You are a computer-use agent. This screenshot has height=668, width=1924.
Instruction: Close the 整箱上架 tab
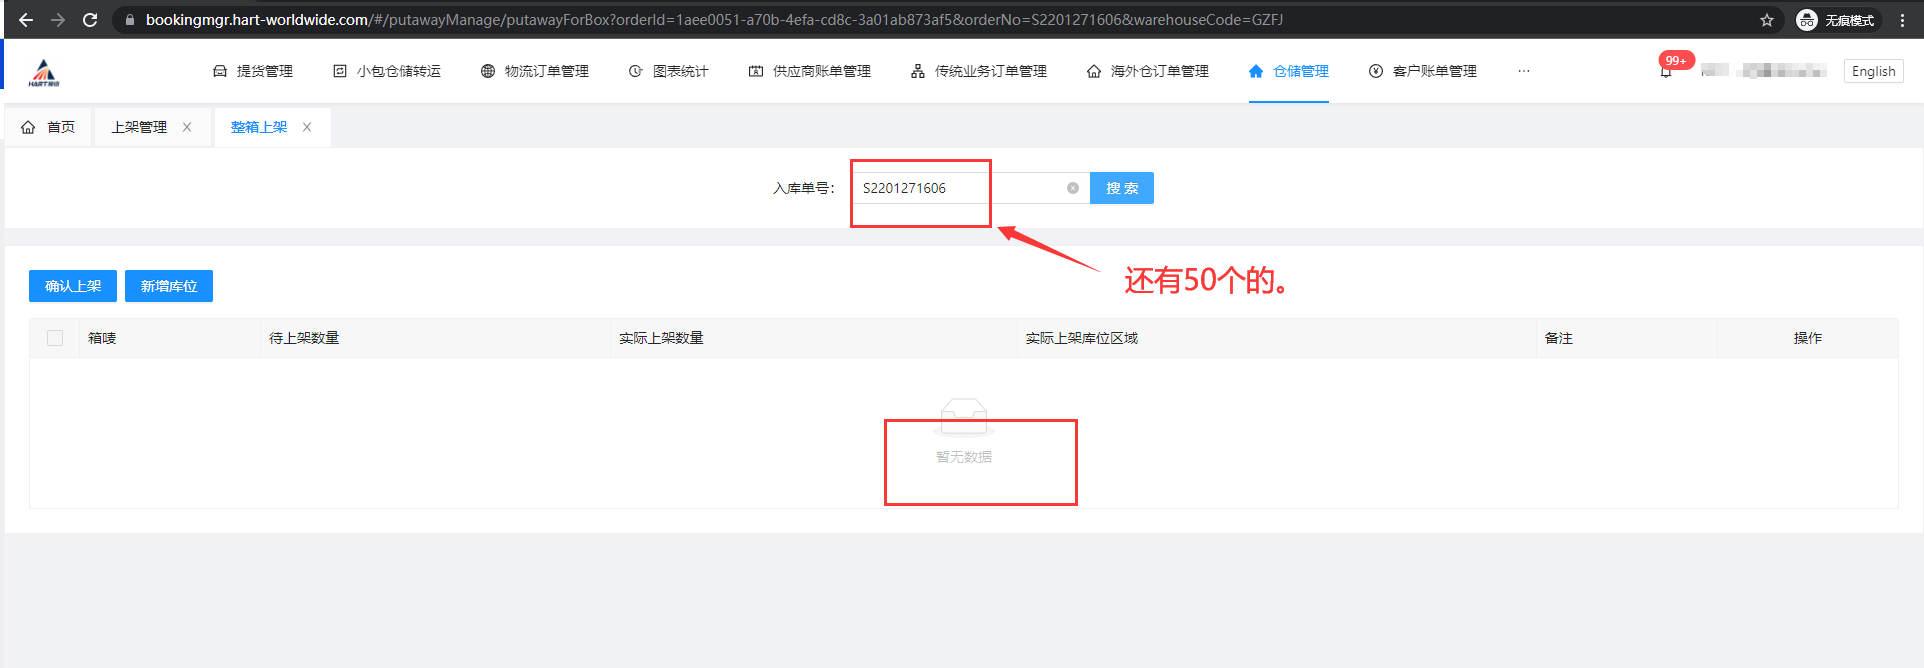click(x=307, y=127)
